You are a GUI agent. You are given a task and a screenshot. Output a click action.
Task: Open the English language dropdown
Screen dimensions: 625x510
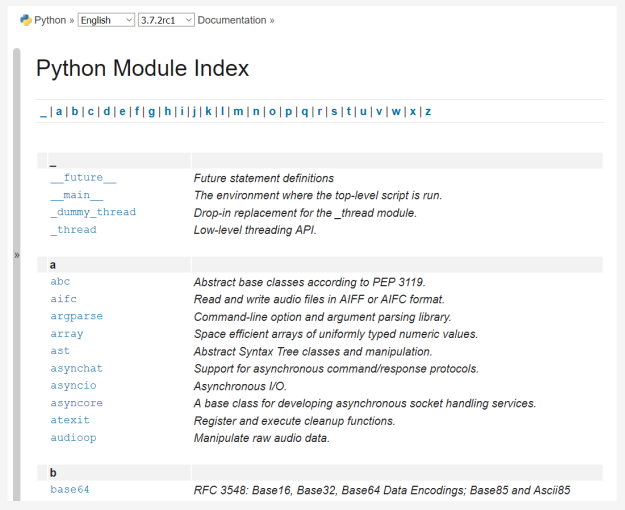coord(106,20)
